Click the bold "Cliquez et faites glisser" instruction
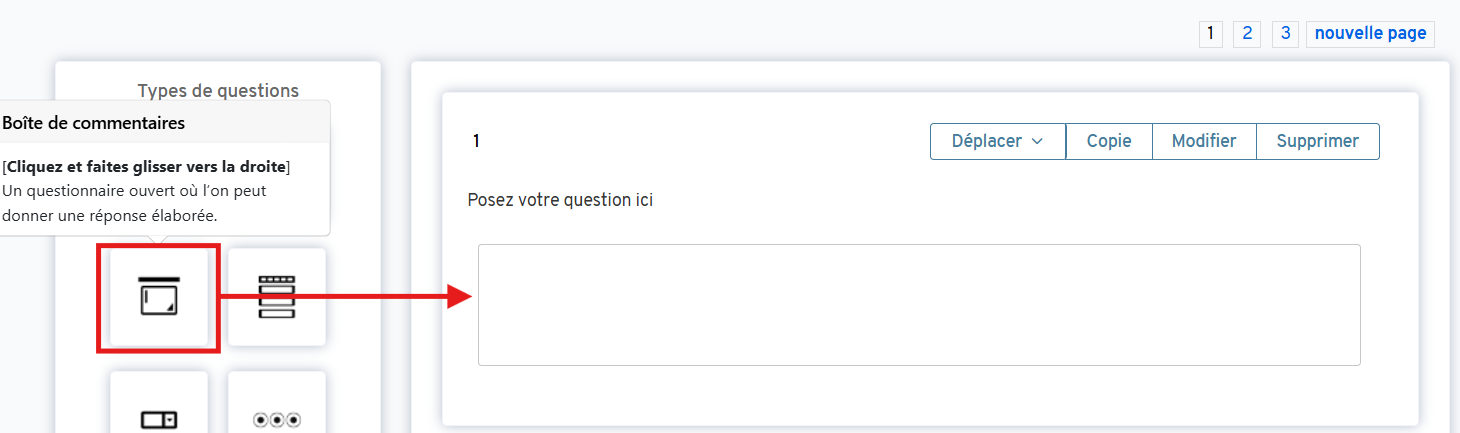The height and width of the screenshot is (433, 1460). click(147, 166)
